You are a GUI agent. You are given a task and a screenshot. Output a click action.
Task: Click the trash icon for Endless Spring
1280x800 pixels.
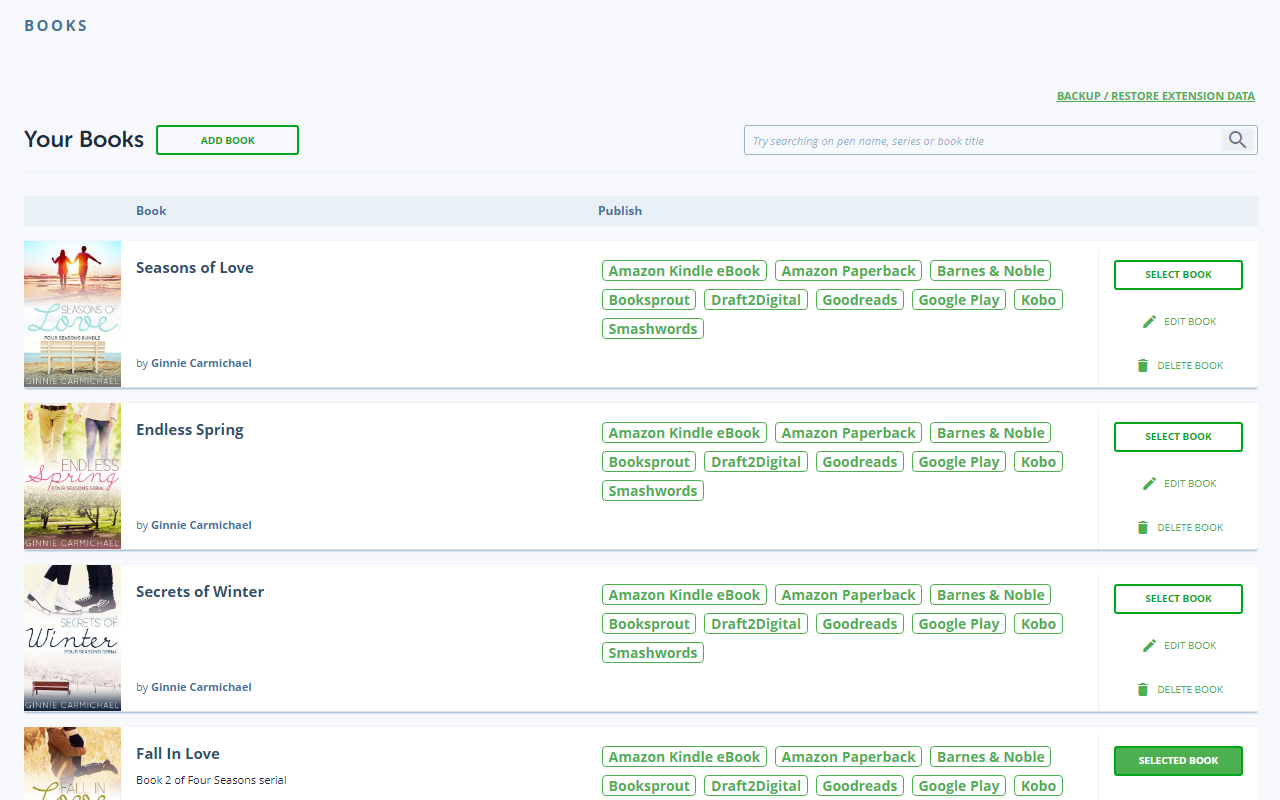[1142, 527]
